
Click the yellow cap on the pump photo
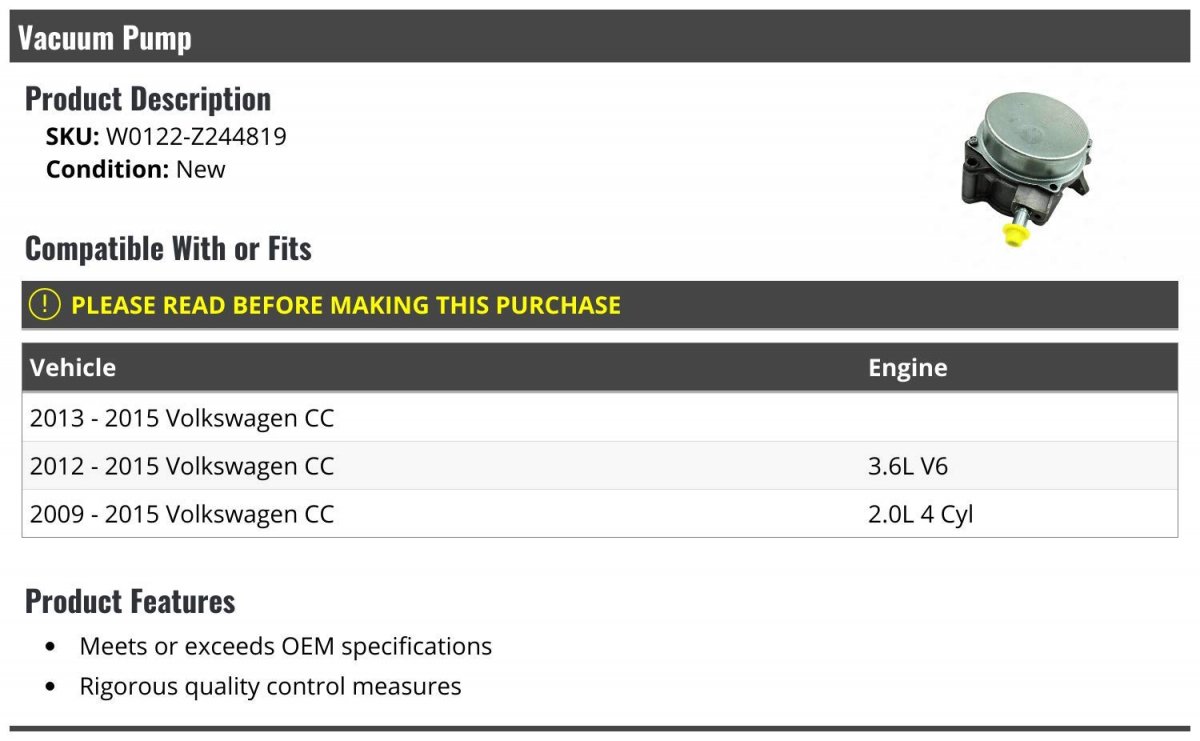tap(1016, 236)
